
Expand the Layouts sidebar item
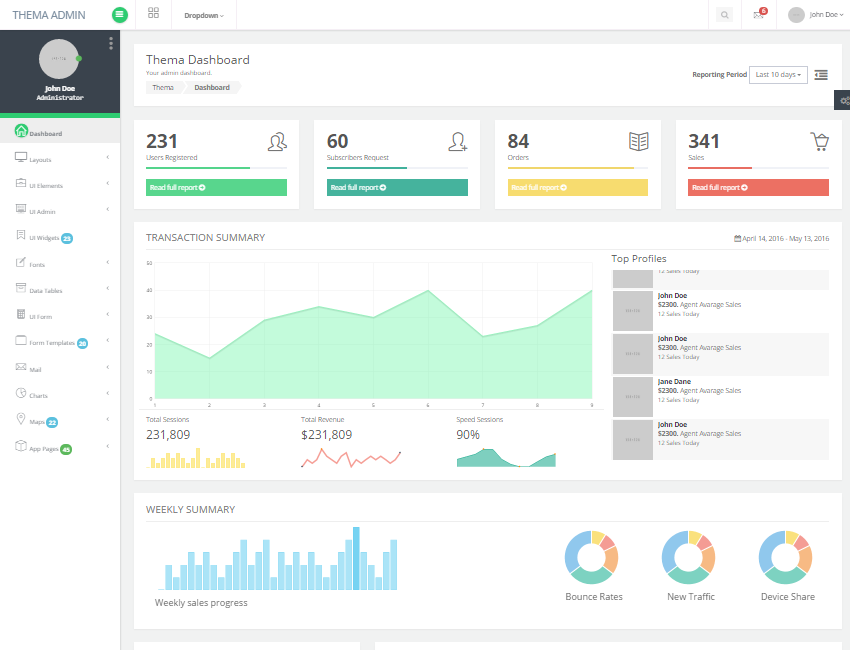(x=60, y=160)
